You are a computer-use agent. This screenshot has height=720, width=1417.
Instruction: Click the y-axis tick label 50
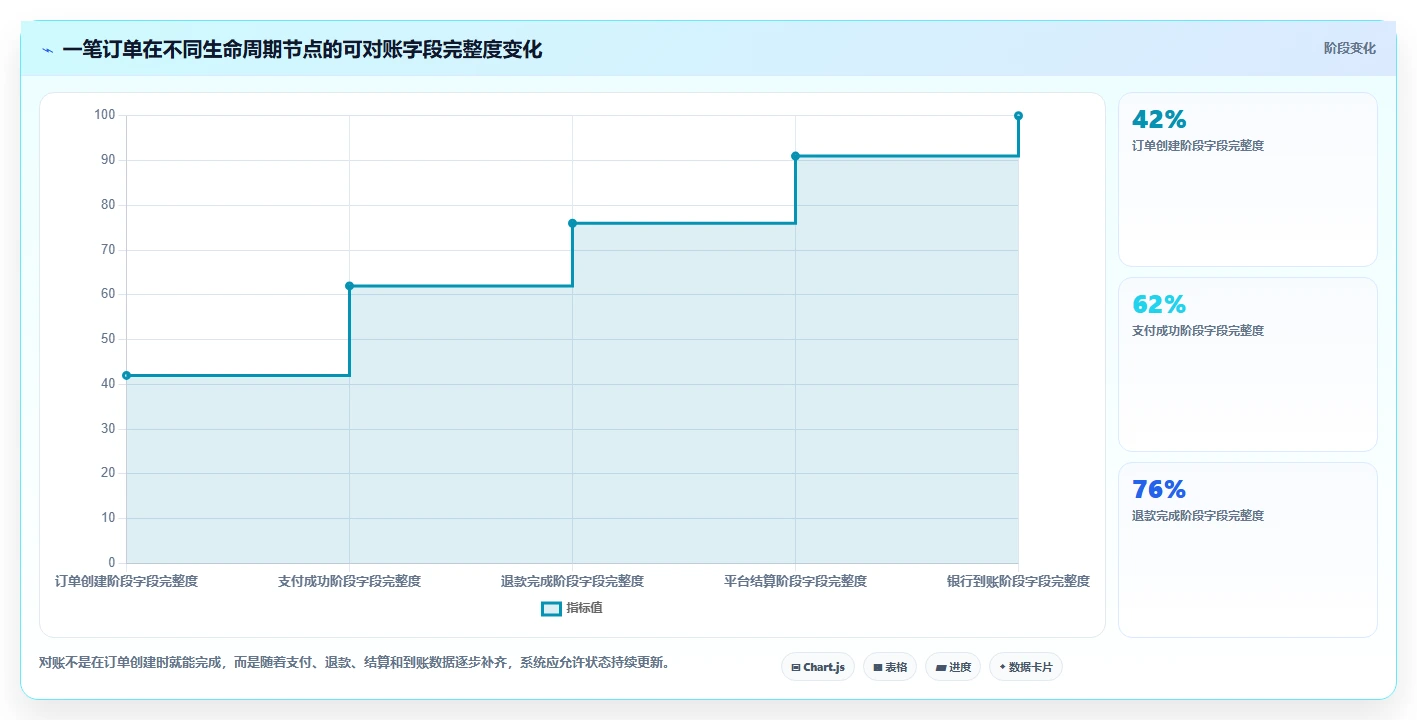[x=108, y=339]
